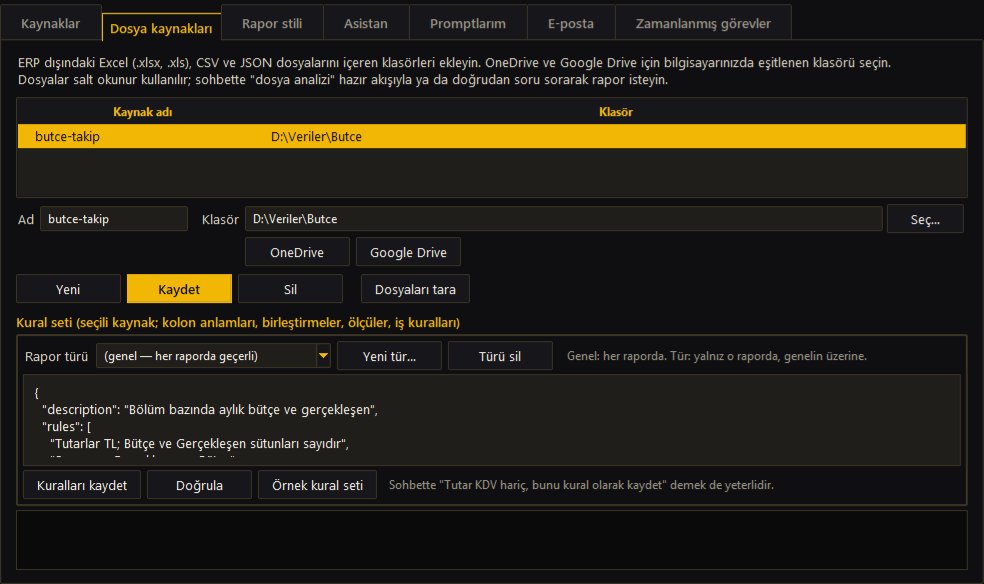Screen dimensions: 984x584
Task: Open the Rapor türü dropdown
Action: (x=213, y=356)
